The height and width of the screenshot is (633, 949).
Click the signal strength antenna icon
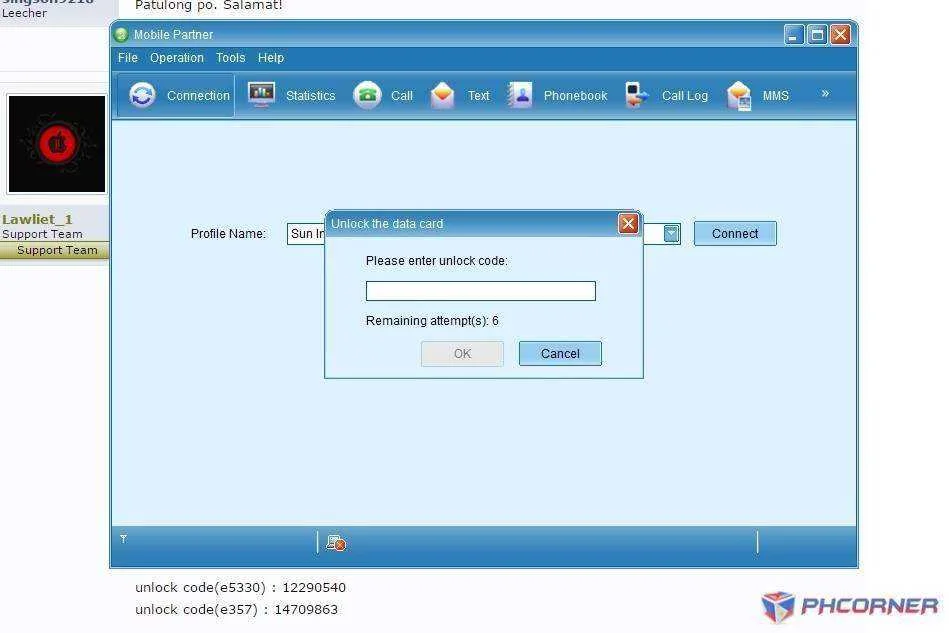click(x=123, y=539)
